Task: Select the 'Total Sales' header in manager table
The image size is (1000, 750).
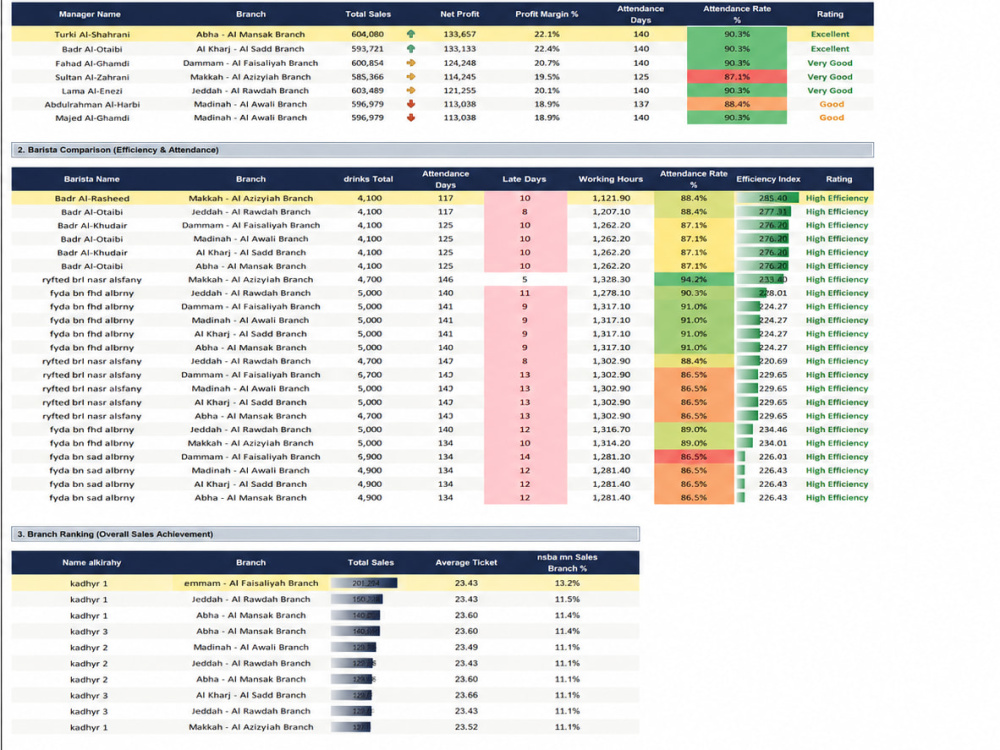Action: (368, 14)
